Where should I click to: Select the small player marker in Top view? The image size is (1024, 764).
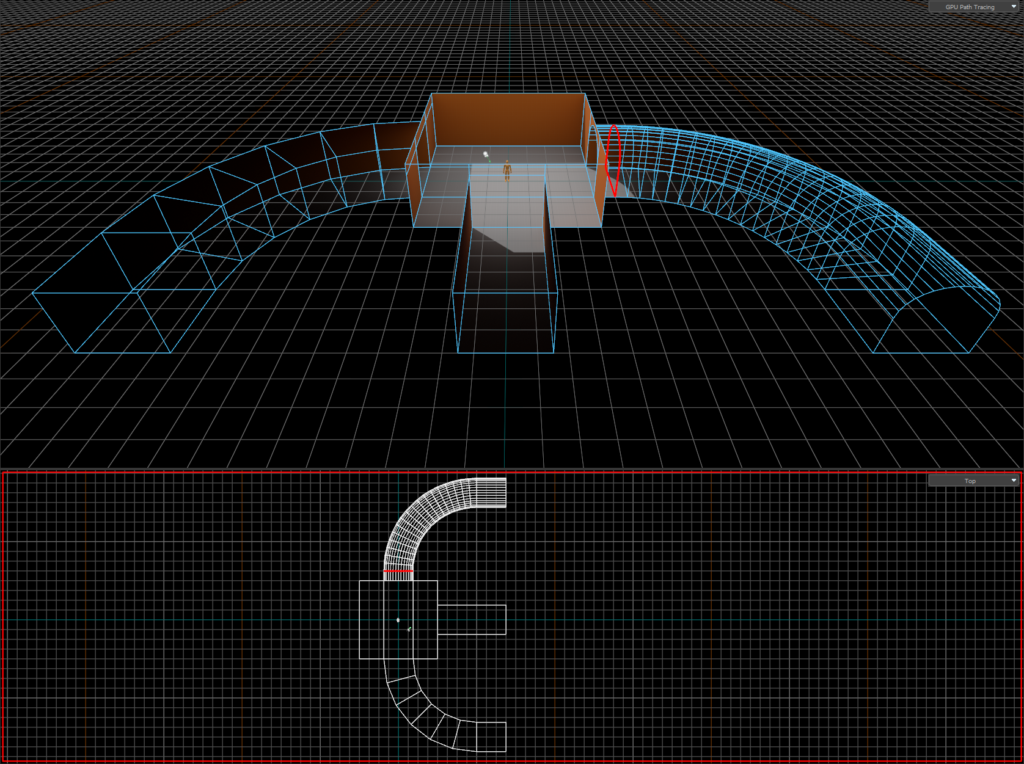click(410, 629)
